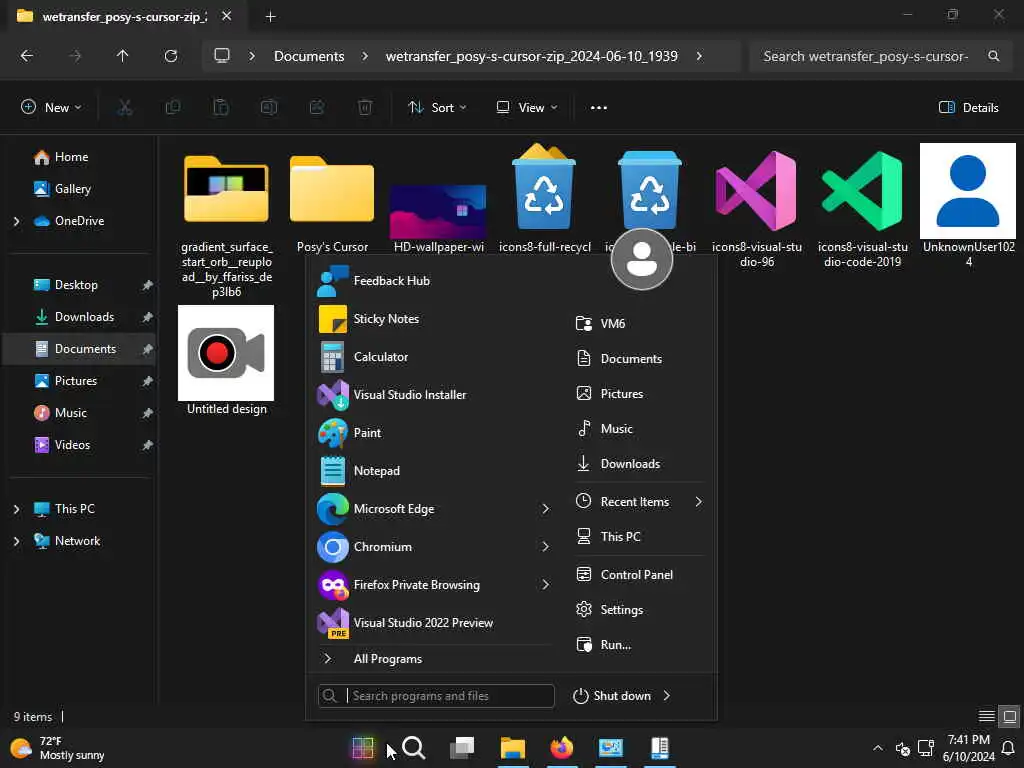Click the Delete trash icon in toolbar
The width and height of the screenshot is (1024, 768).
365,108
